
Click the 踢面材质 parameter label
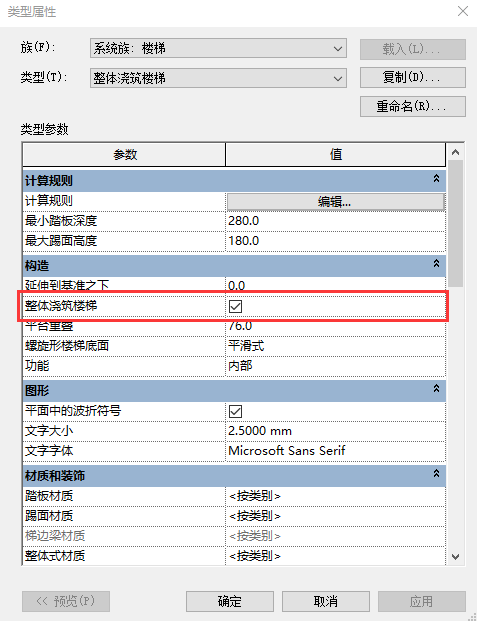49,516
